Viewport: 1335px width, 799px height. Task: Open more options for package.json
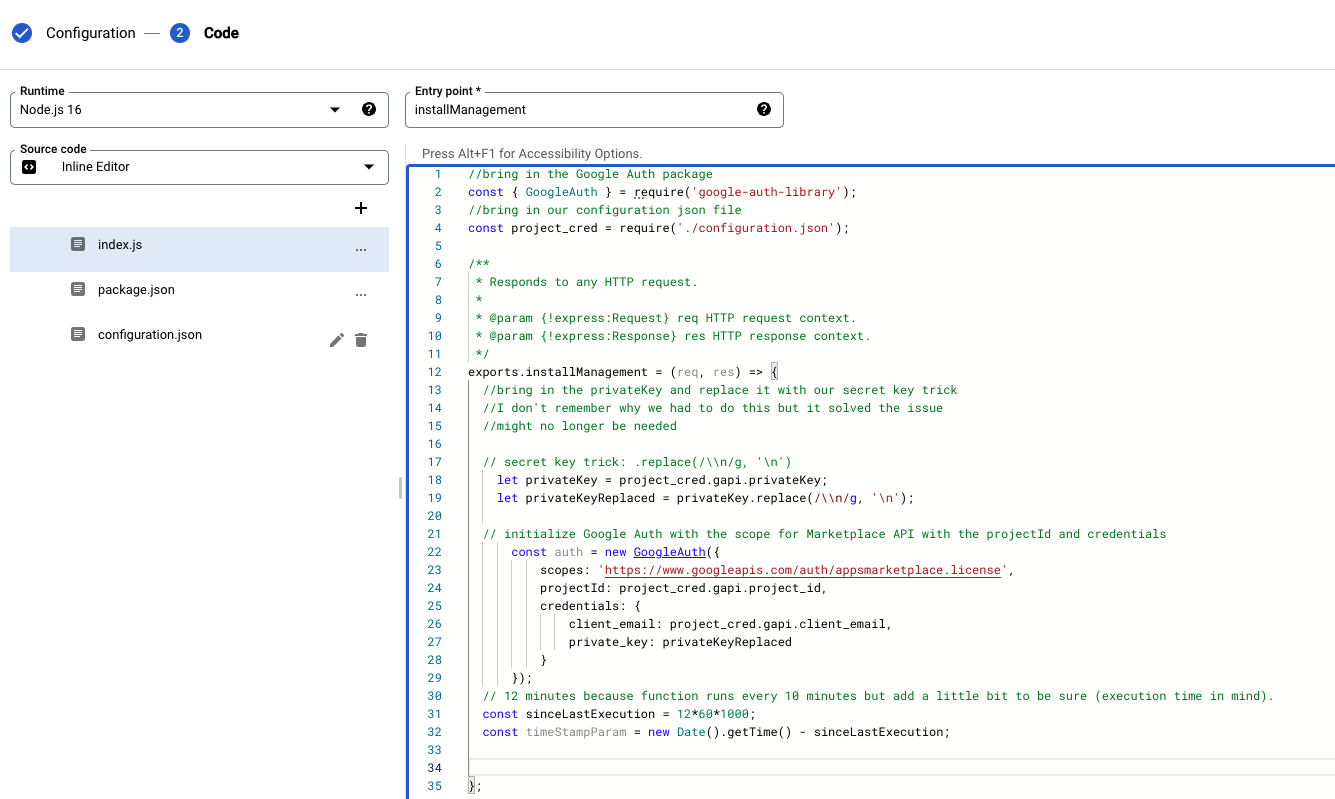pos(361,295)
